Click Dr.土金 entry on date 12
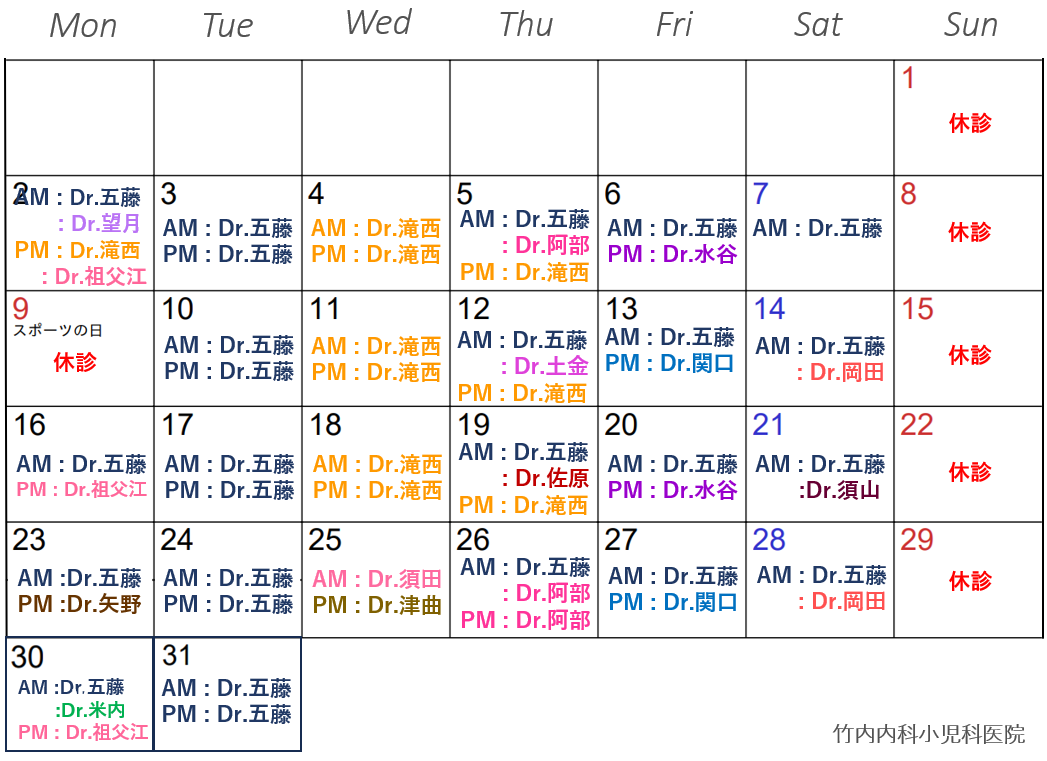 click(545, 366)
